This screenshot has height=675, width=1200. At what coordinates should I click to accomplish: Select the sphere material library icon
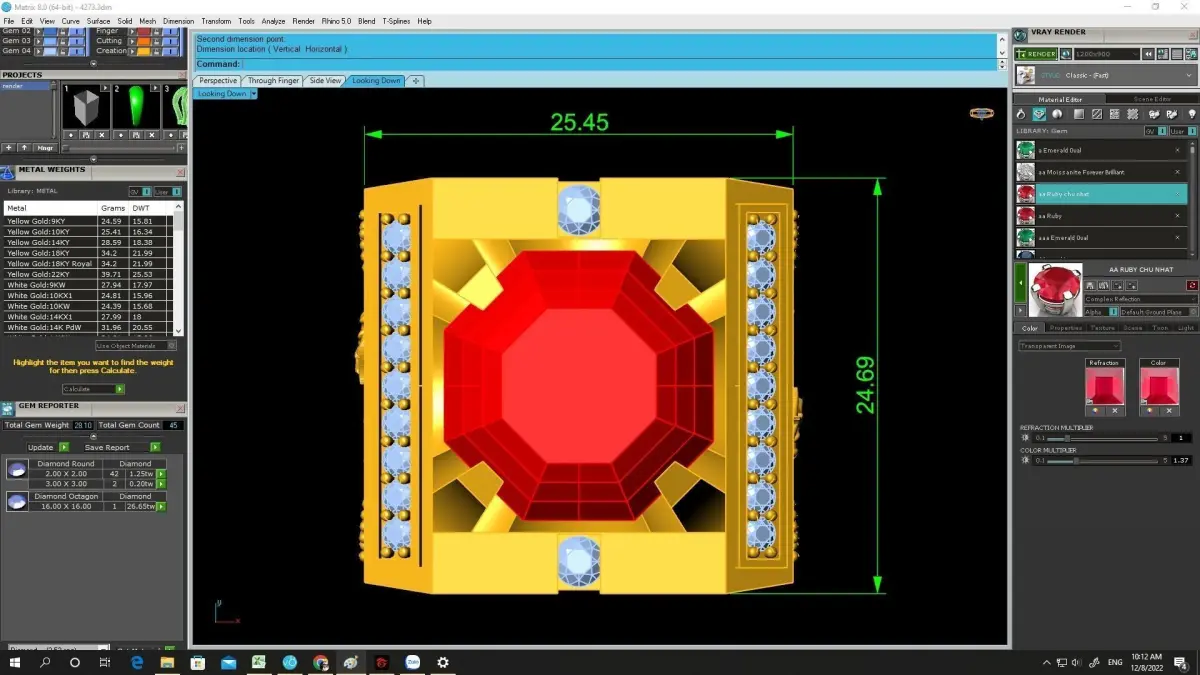(x=1058, y=115)
